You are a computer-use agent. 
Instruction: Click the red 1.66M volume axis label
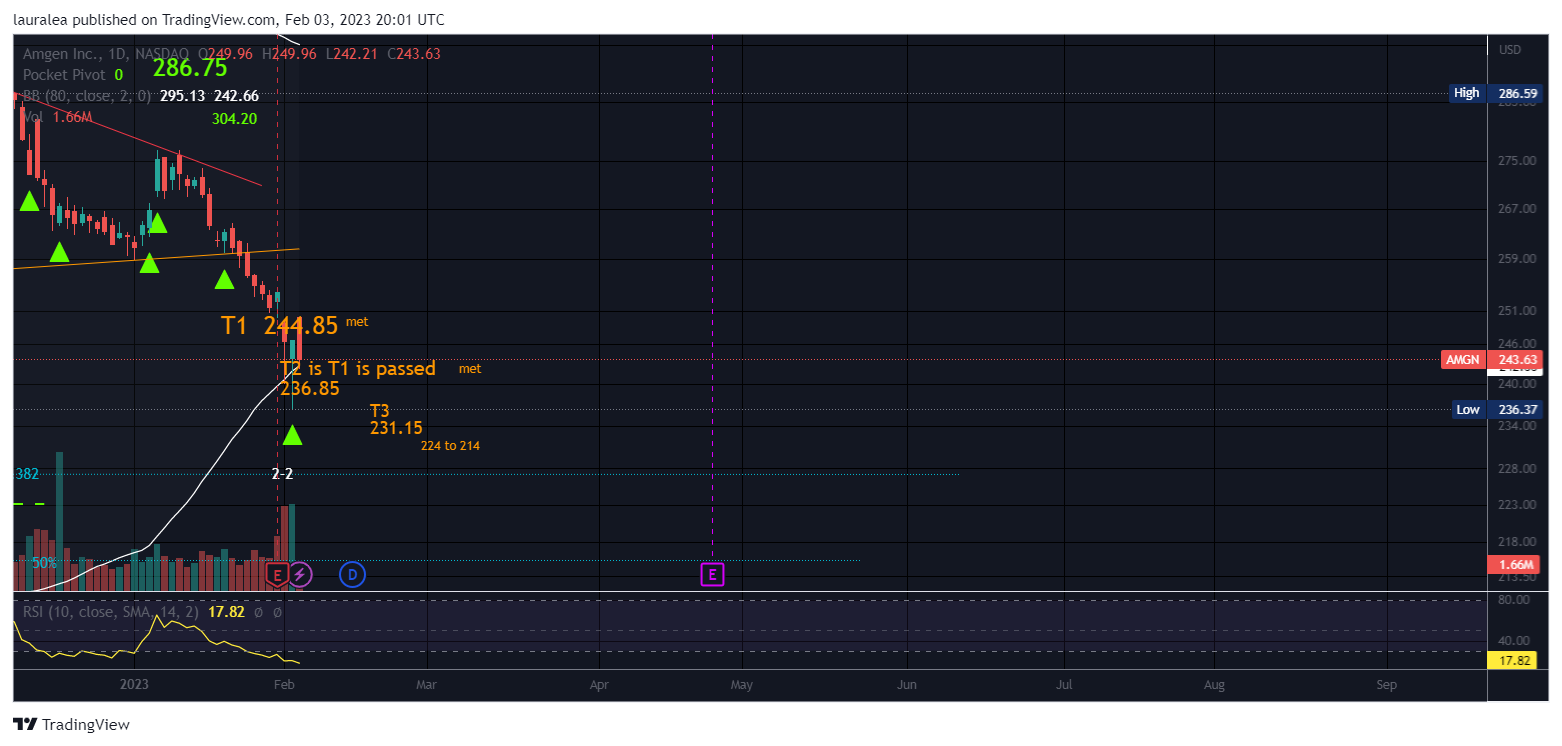coord(1514,564)
